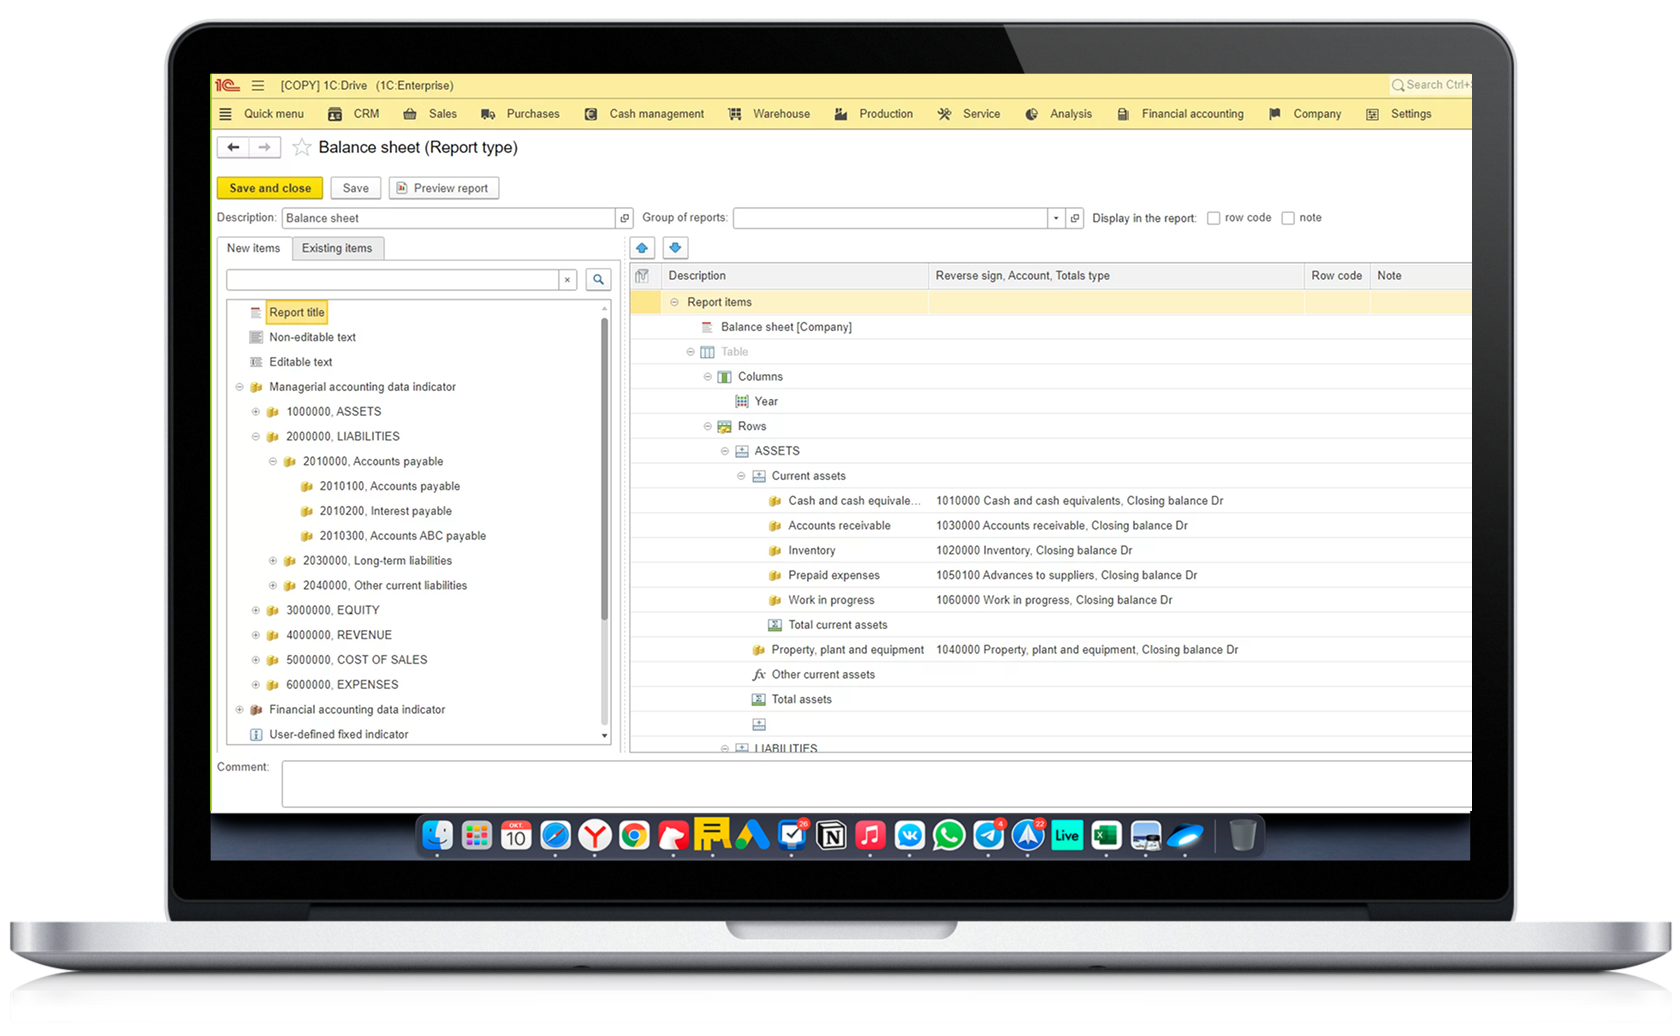Open Excel from the dock
Image resolution: width=1680 pixels, height=1036 pixels.
1106,835
